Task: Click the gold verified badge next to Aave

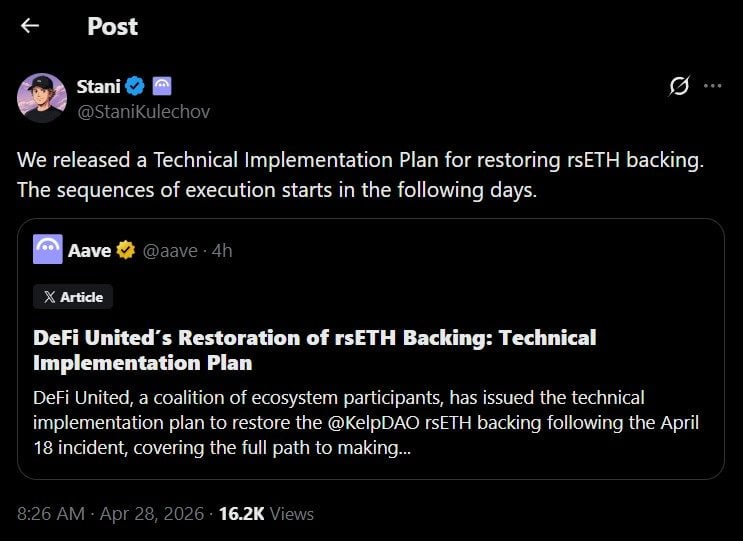Action: coord(126,250)
